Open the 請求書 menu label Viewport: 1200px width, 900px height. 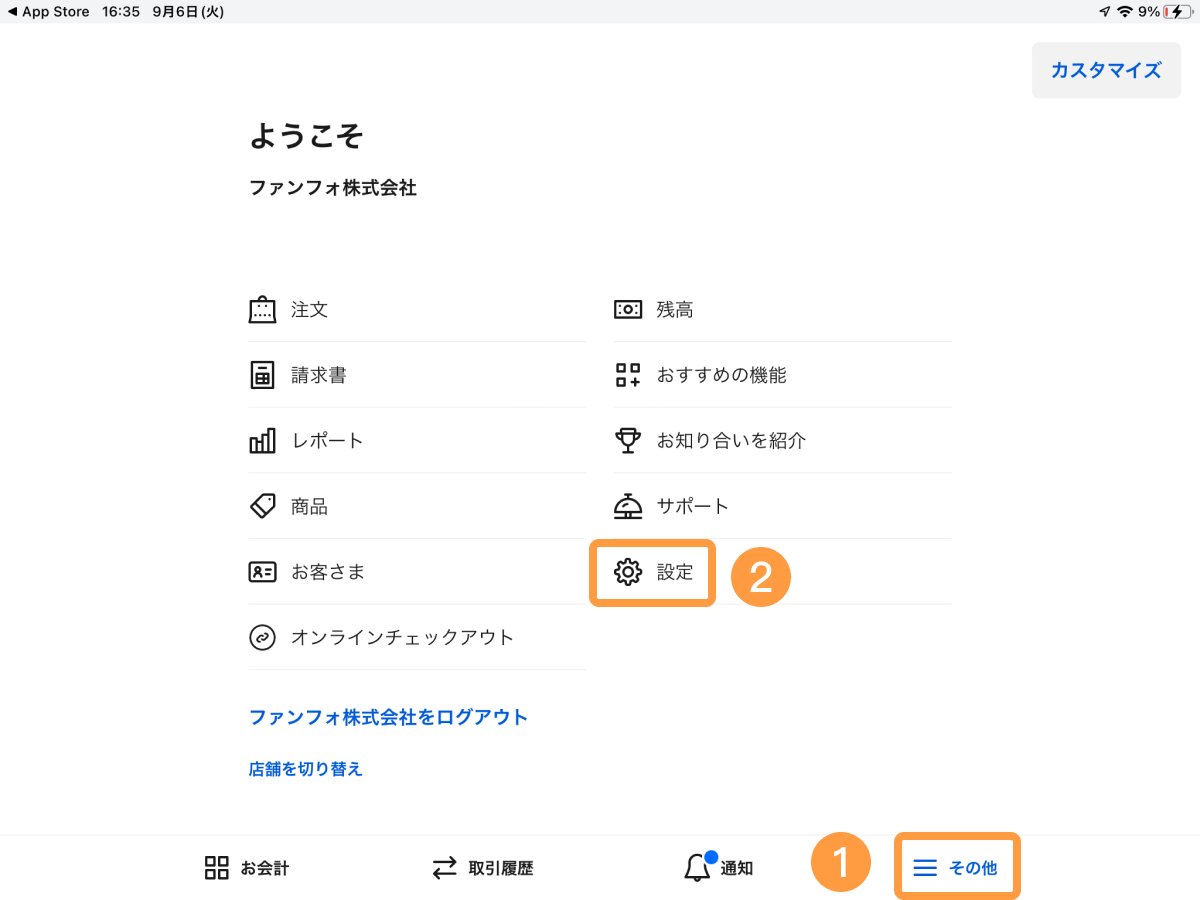tap(319, 375)
